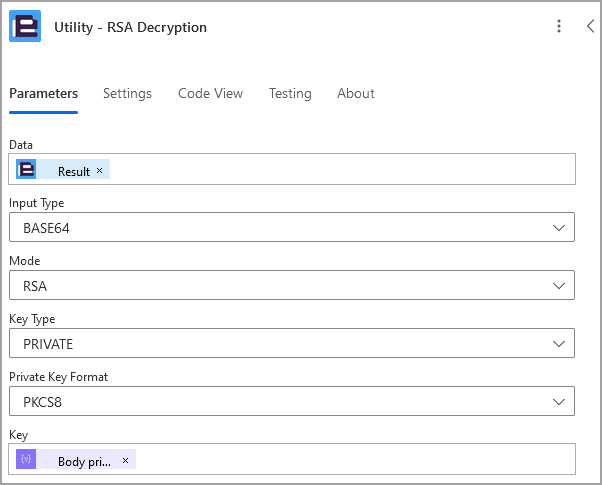Click the Utility RSA Decryption connector icon
The image size is (602, 485).
click(25, 26)
